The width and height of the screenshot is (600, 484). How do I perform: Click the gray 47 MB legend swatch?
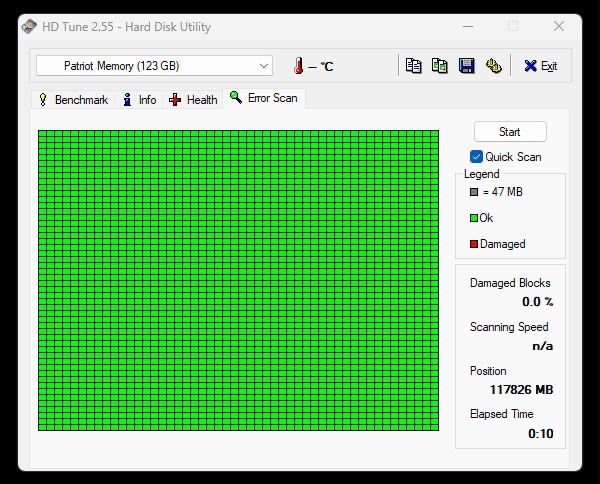tap(474, 192)
